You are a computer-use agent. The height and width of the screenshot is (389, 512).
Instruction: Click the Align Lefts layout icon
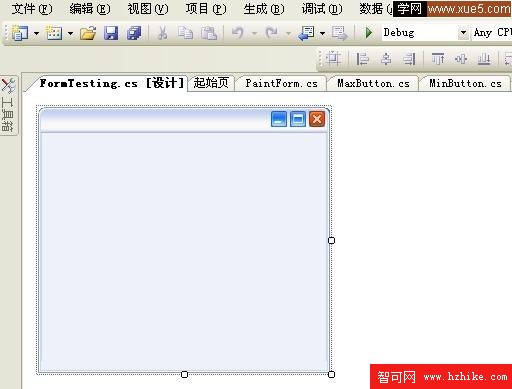(x=362, y=59)
